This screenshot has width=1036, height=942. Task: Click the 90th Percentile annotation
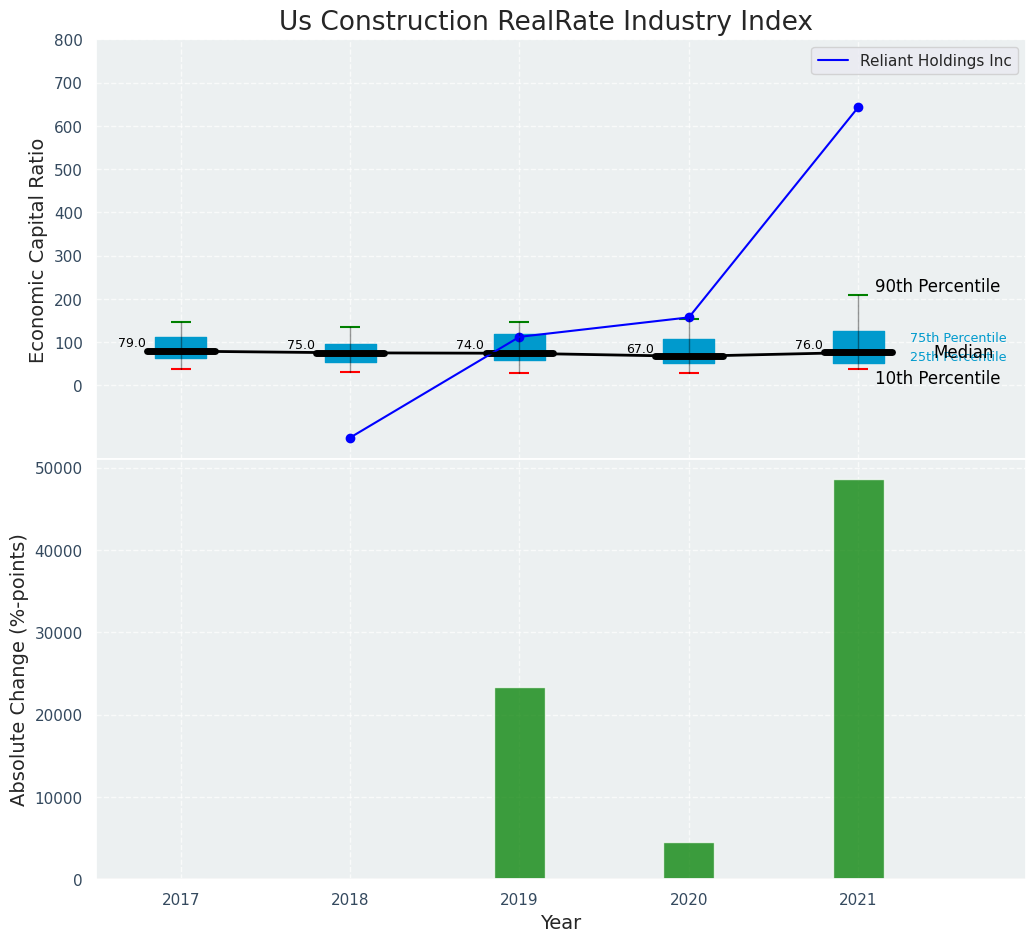click(937, 286)
